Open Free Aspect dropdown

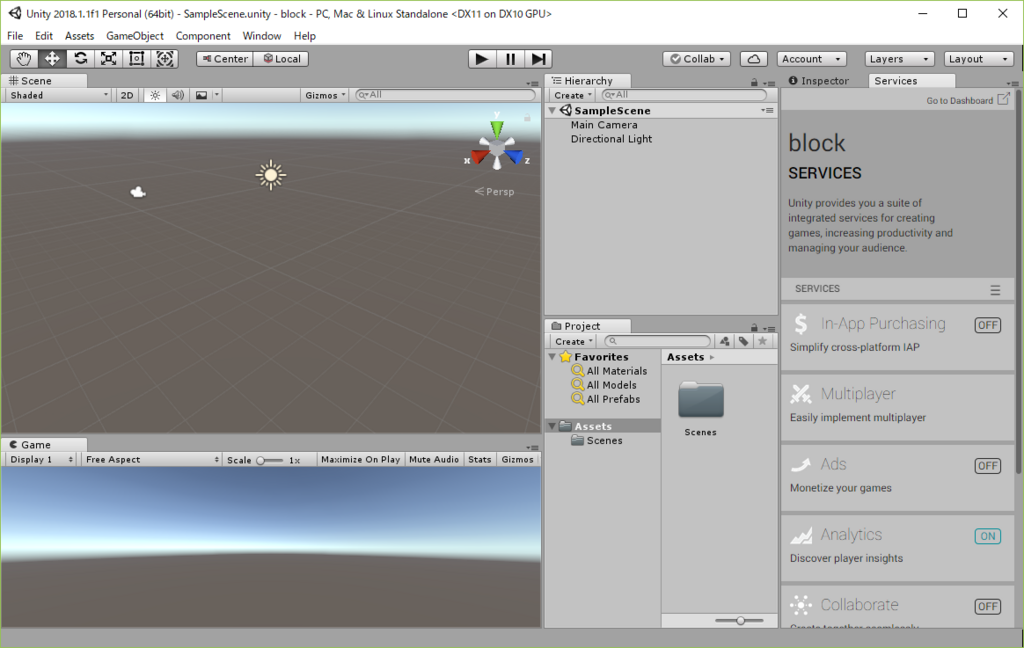coord(152,460)
